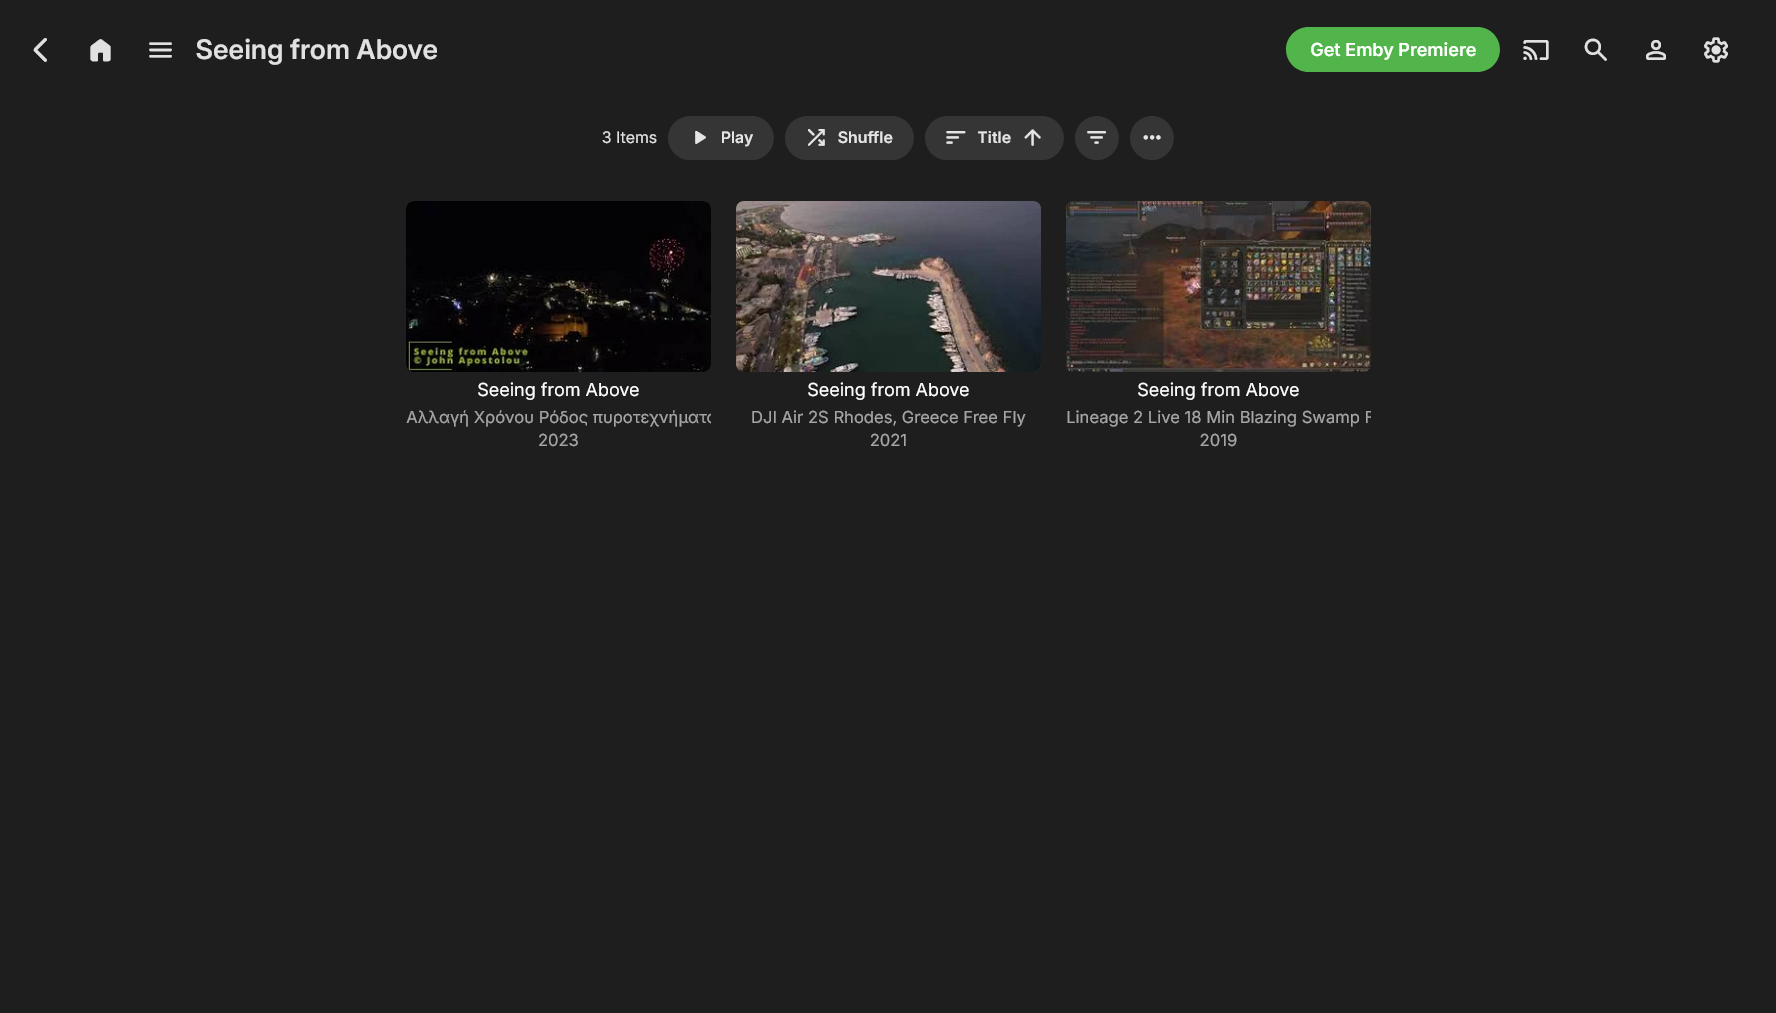Open the Home screen icon
This screenshot has width=1776, height=1013.
click(x=100, y=50)
